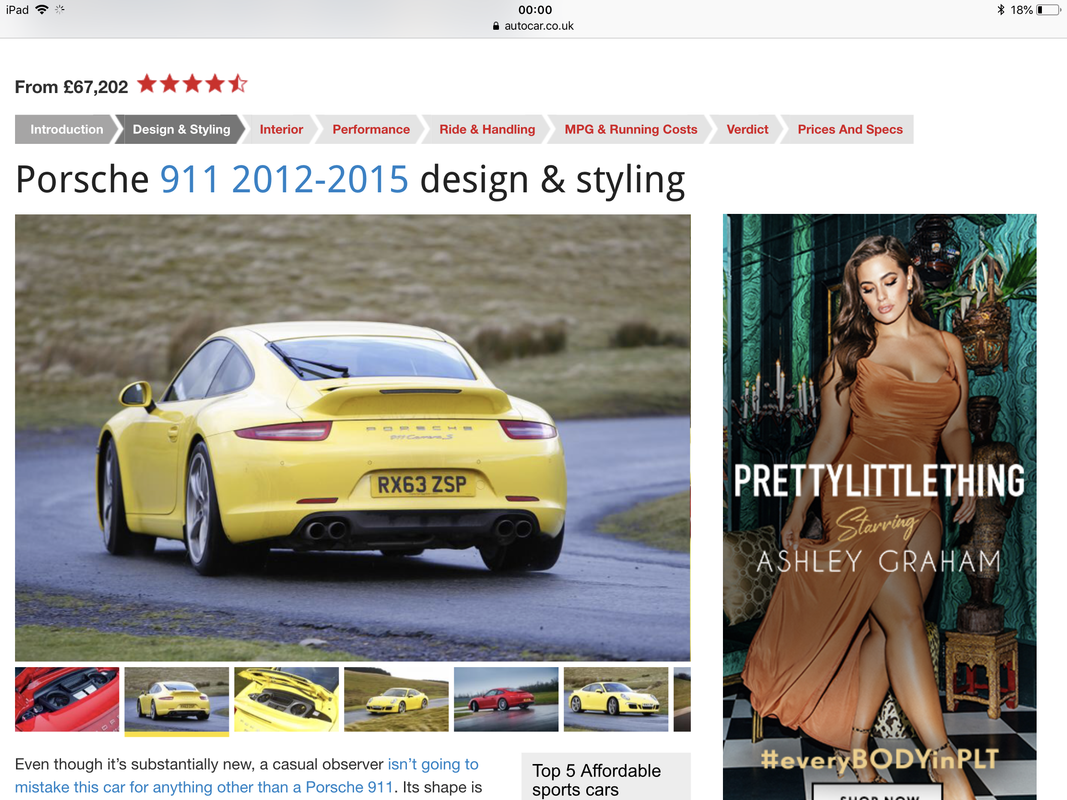Open Top 5 Affordable sports cars box
The width and height of the screenshot is (1067, 800).
coord(606,776)
